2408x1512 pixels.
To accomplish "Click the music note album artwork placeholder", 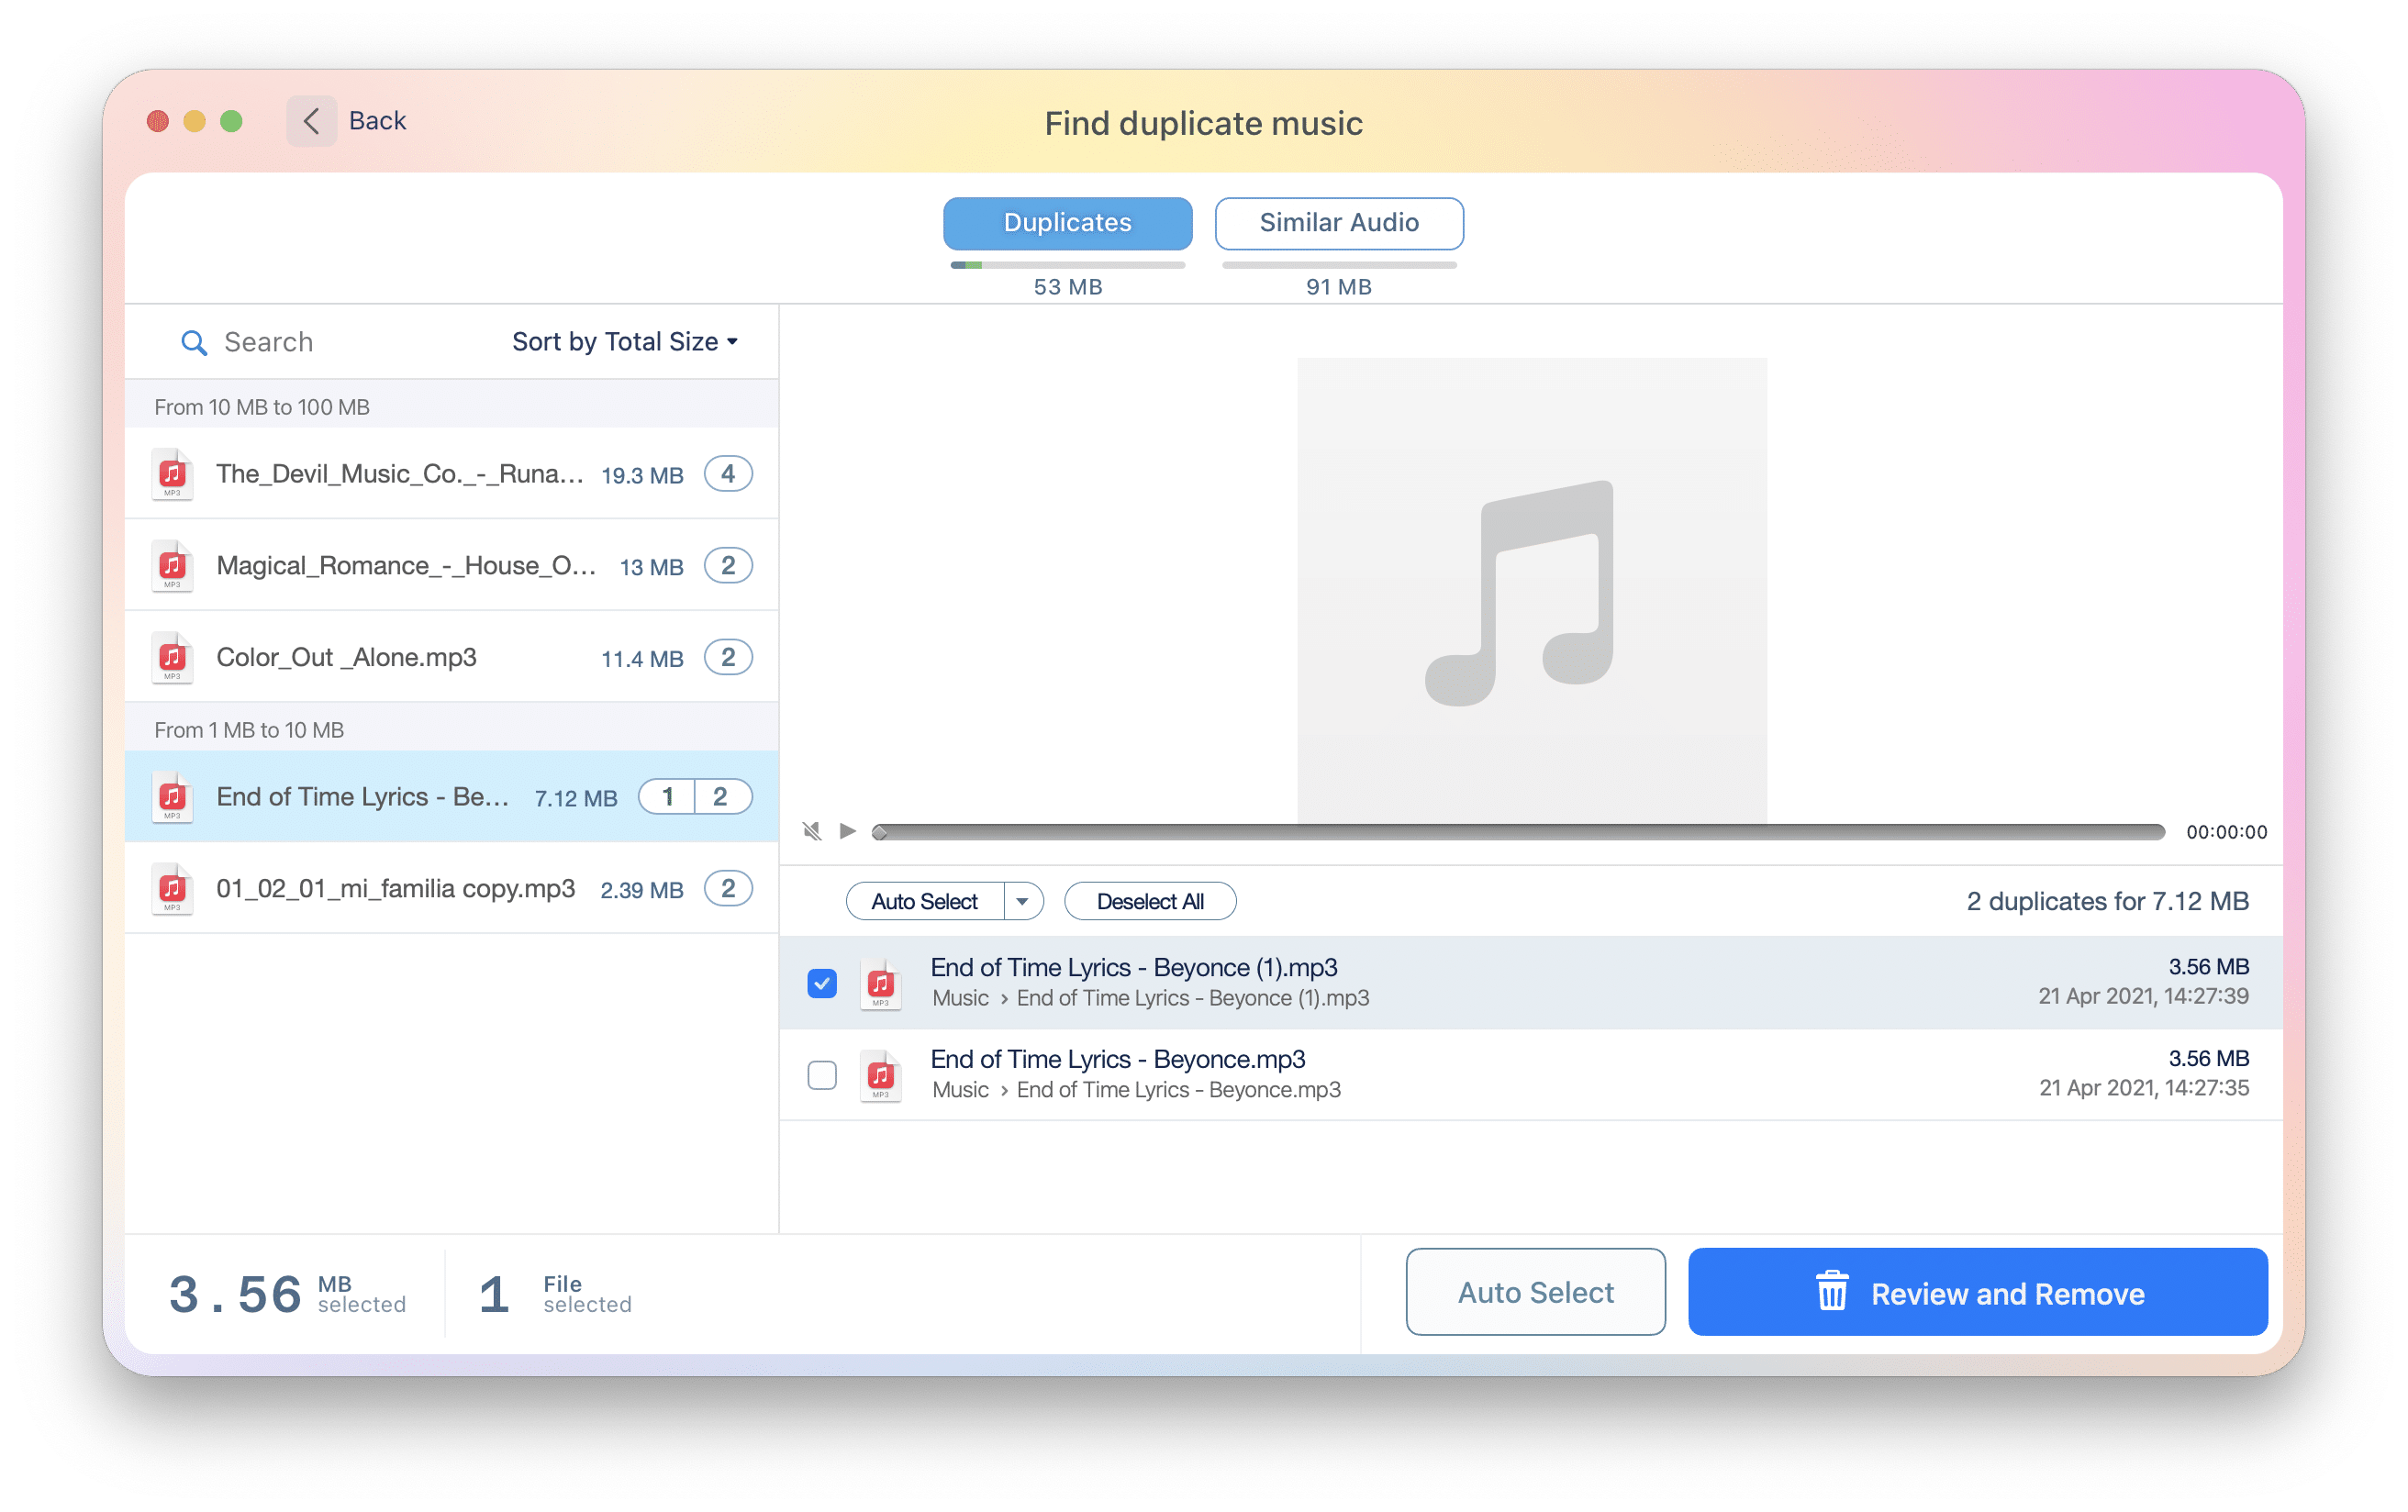I will [x=1531, y=591].
